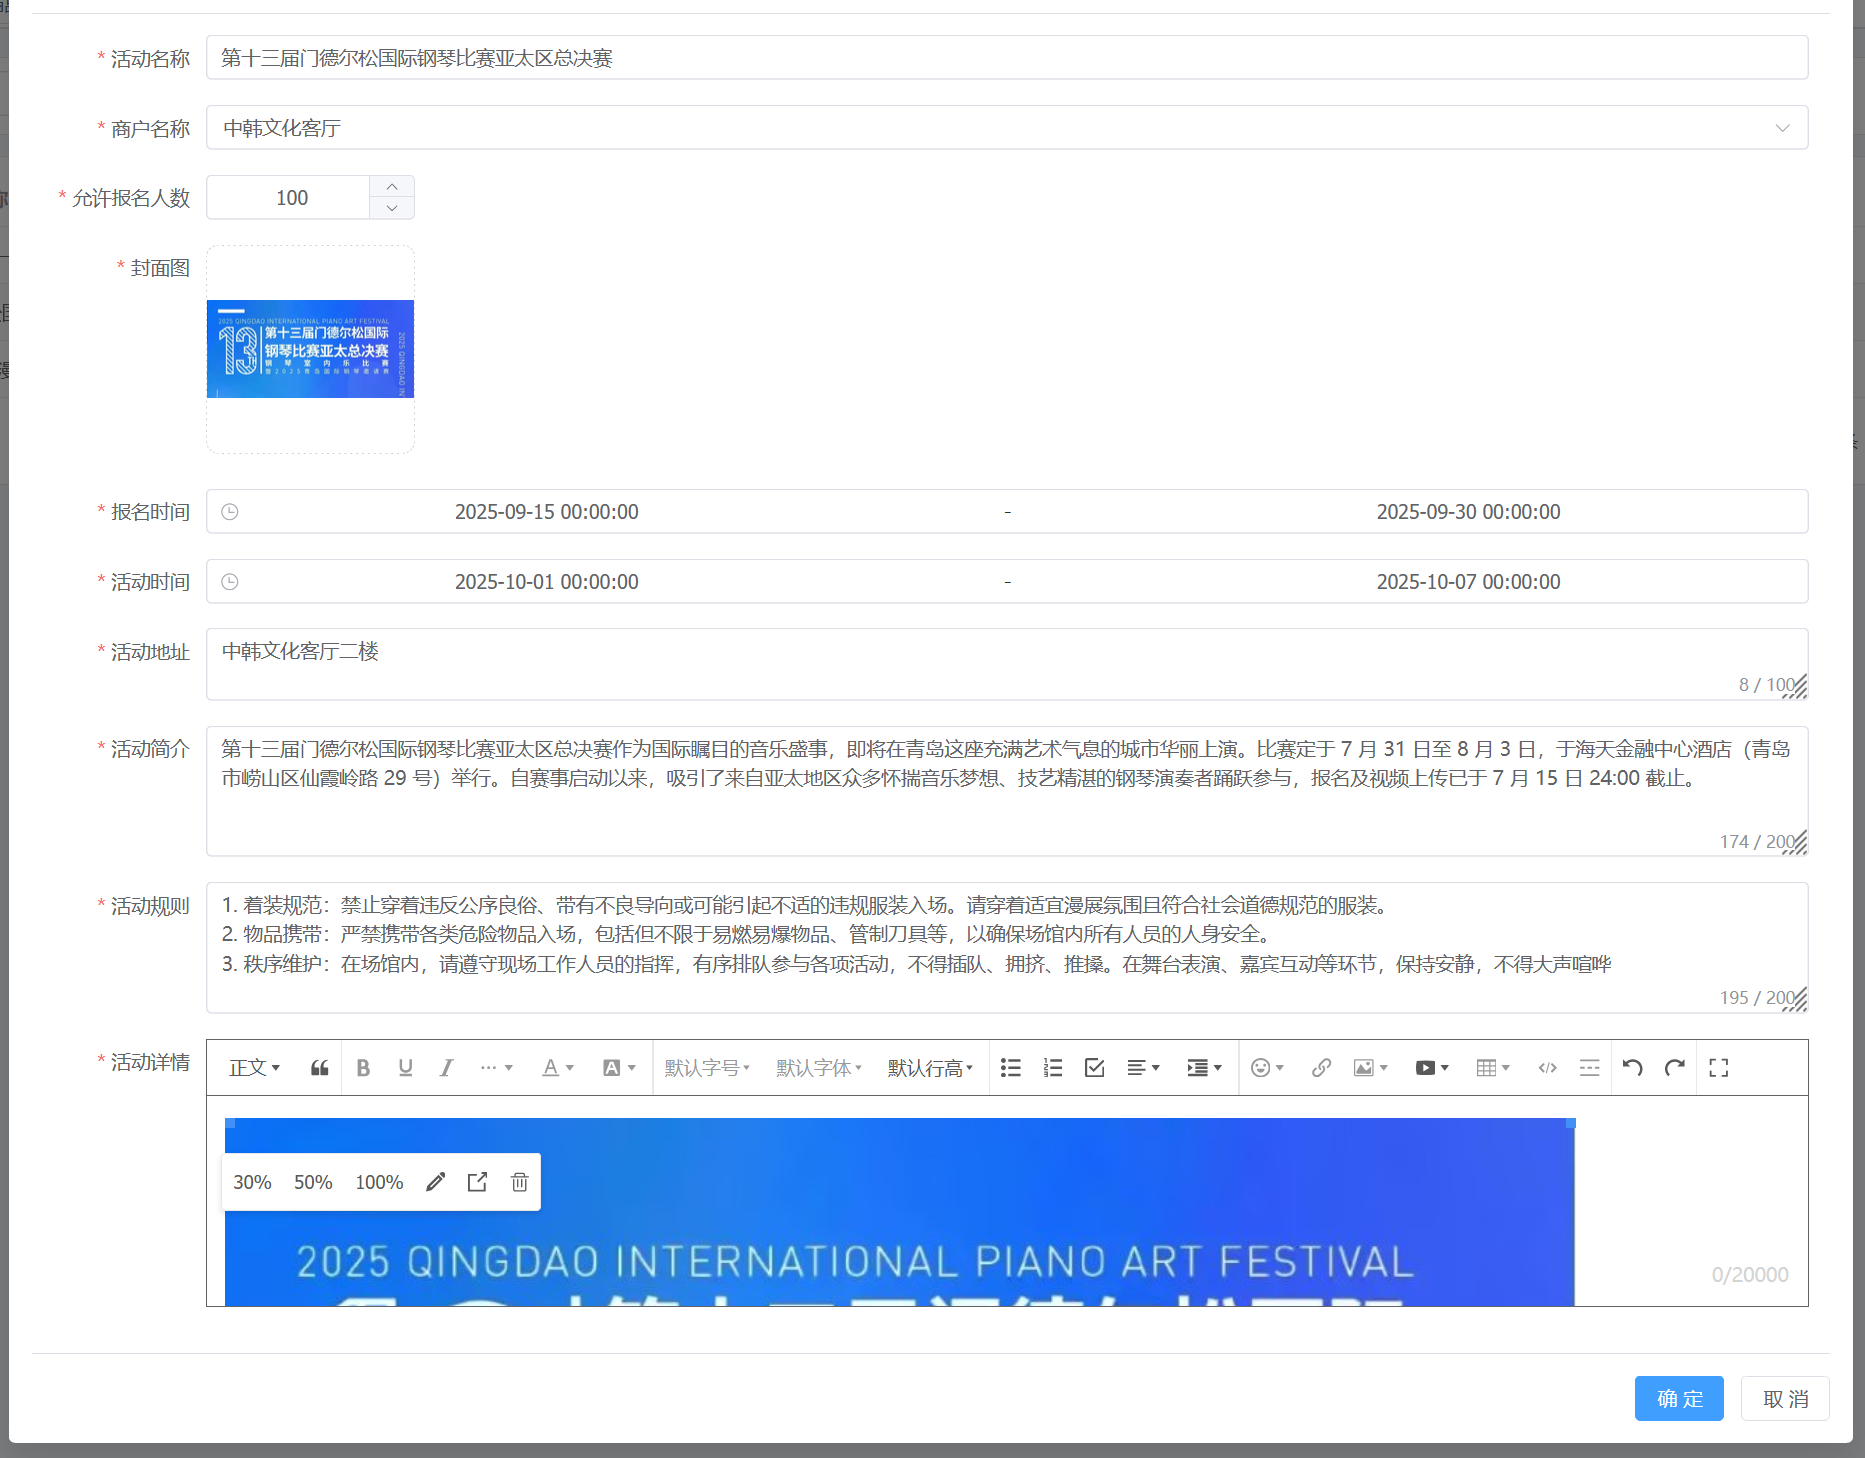Expand the 正文 heading style dropdown
The height and width of the screenshot is (1458, 1865).
pos(254,1068)
